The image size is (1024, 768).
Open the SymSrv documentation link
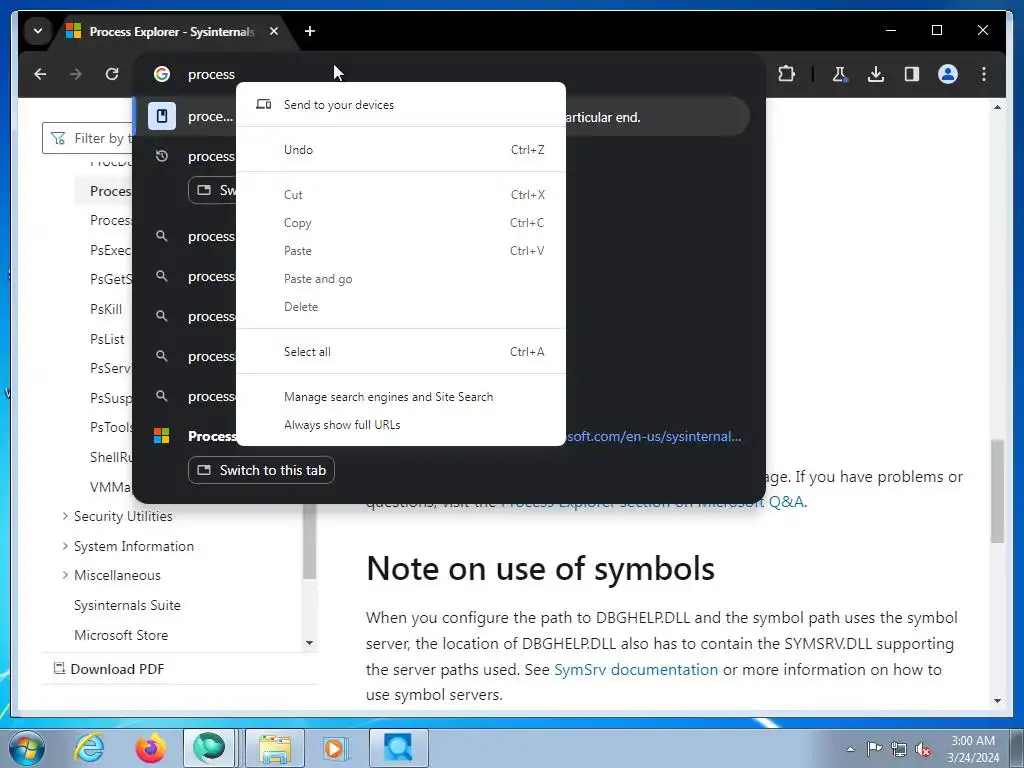(635, 669)
